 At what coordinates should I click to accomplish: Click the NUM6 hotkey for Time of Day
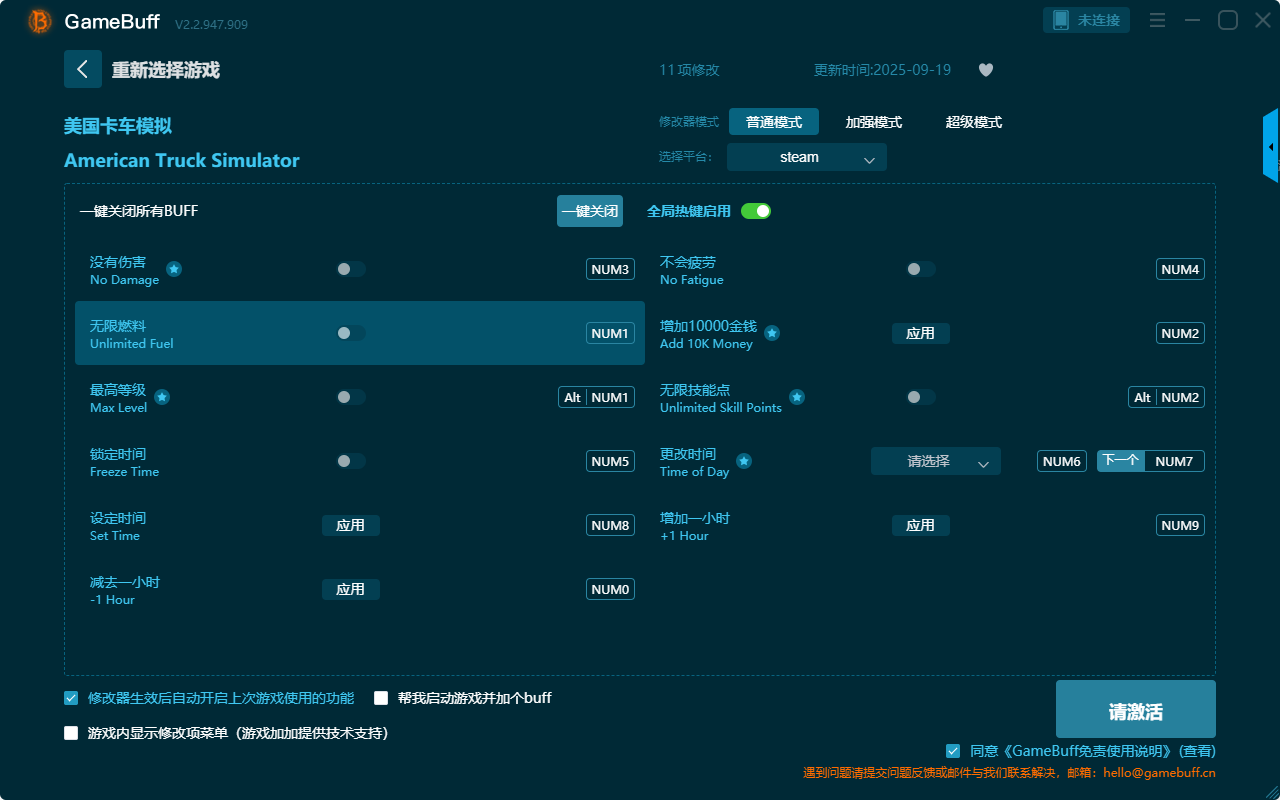[x=1062, y=461]
